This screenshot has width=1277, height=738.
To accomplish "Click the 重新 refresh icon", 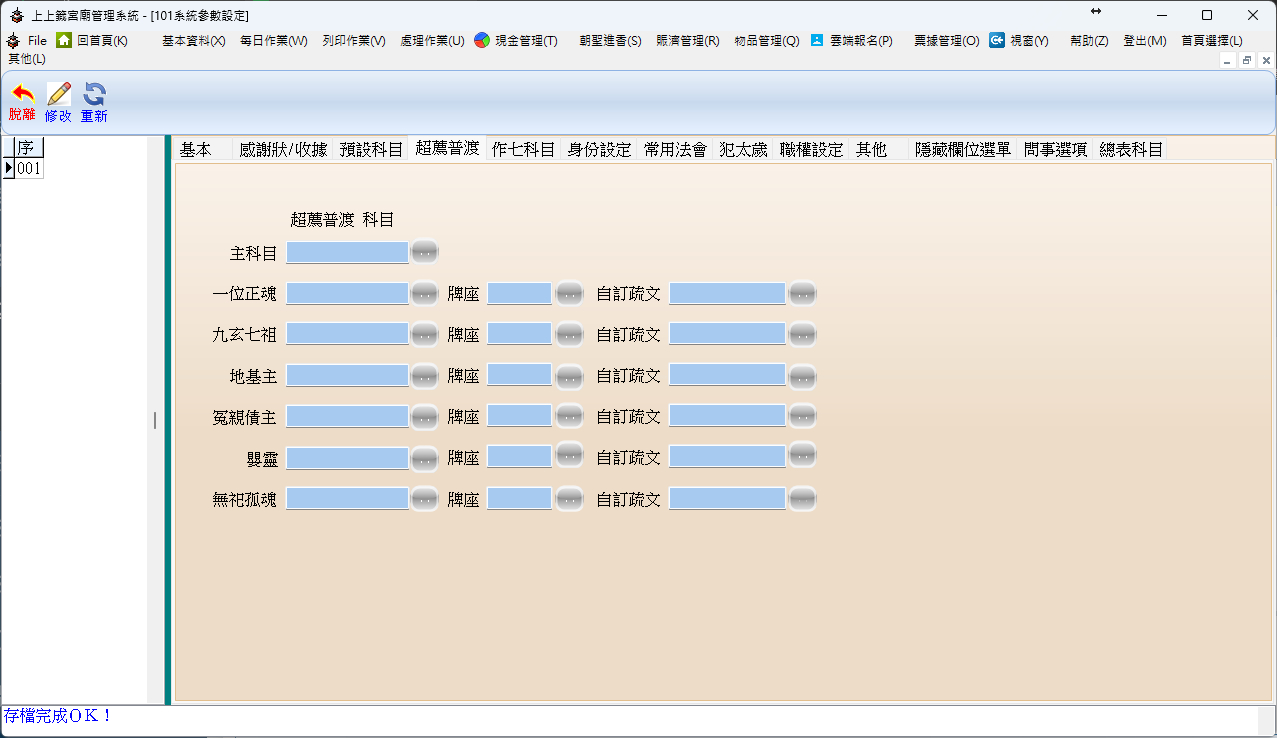I will pos(93,95).
